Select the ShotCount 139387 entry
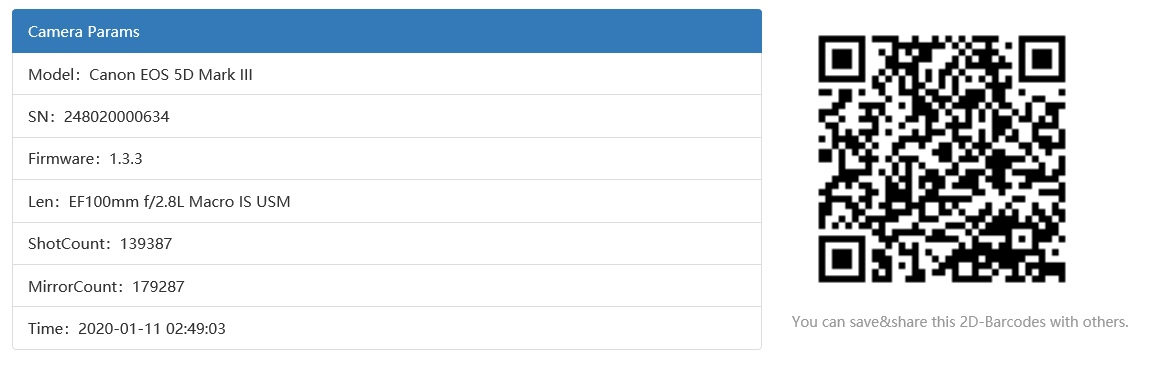This screenshot has height=369, width=1164. (387, 244)
